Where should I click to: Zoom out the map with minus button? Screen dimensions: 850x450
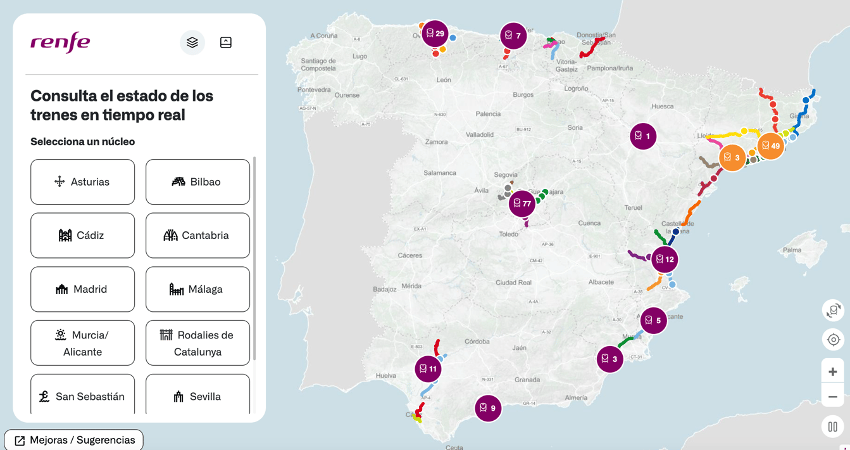[x=833, y=397]
